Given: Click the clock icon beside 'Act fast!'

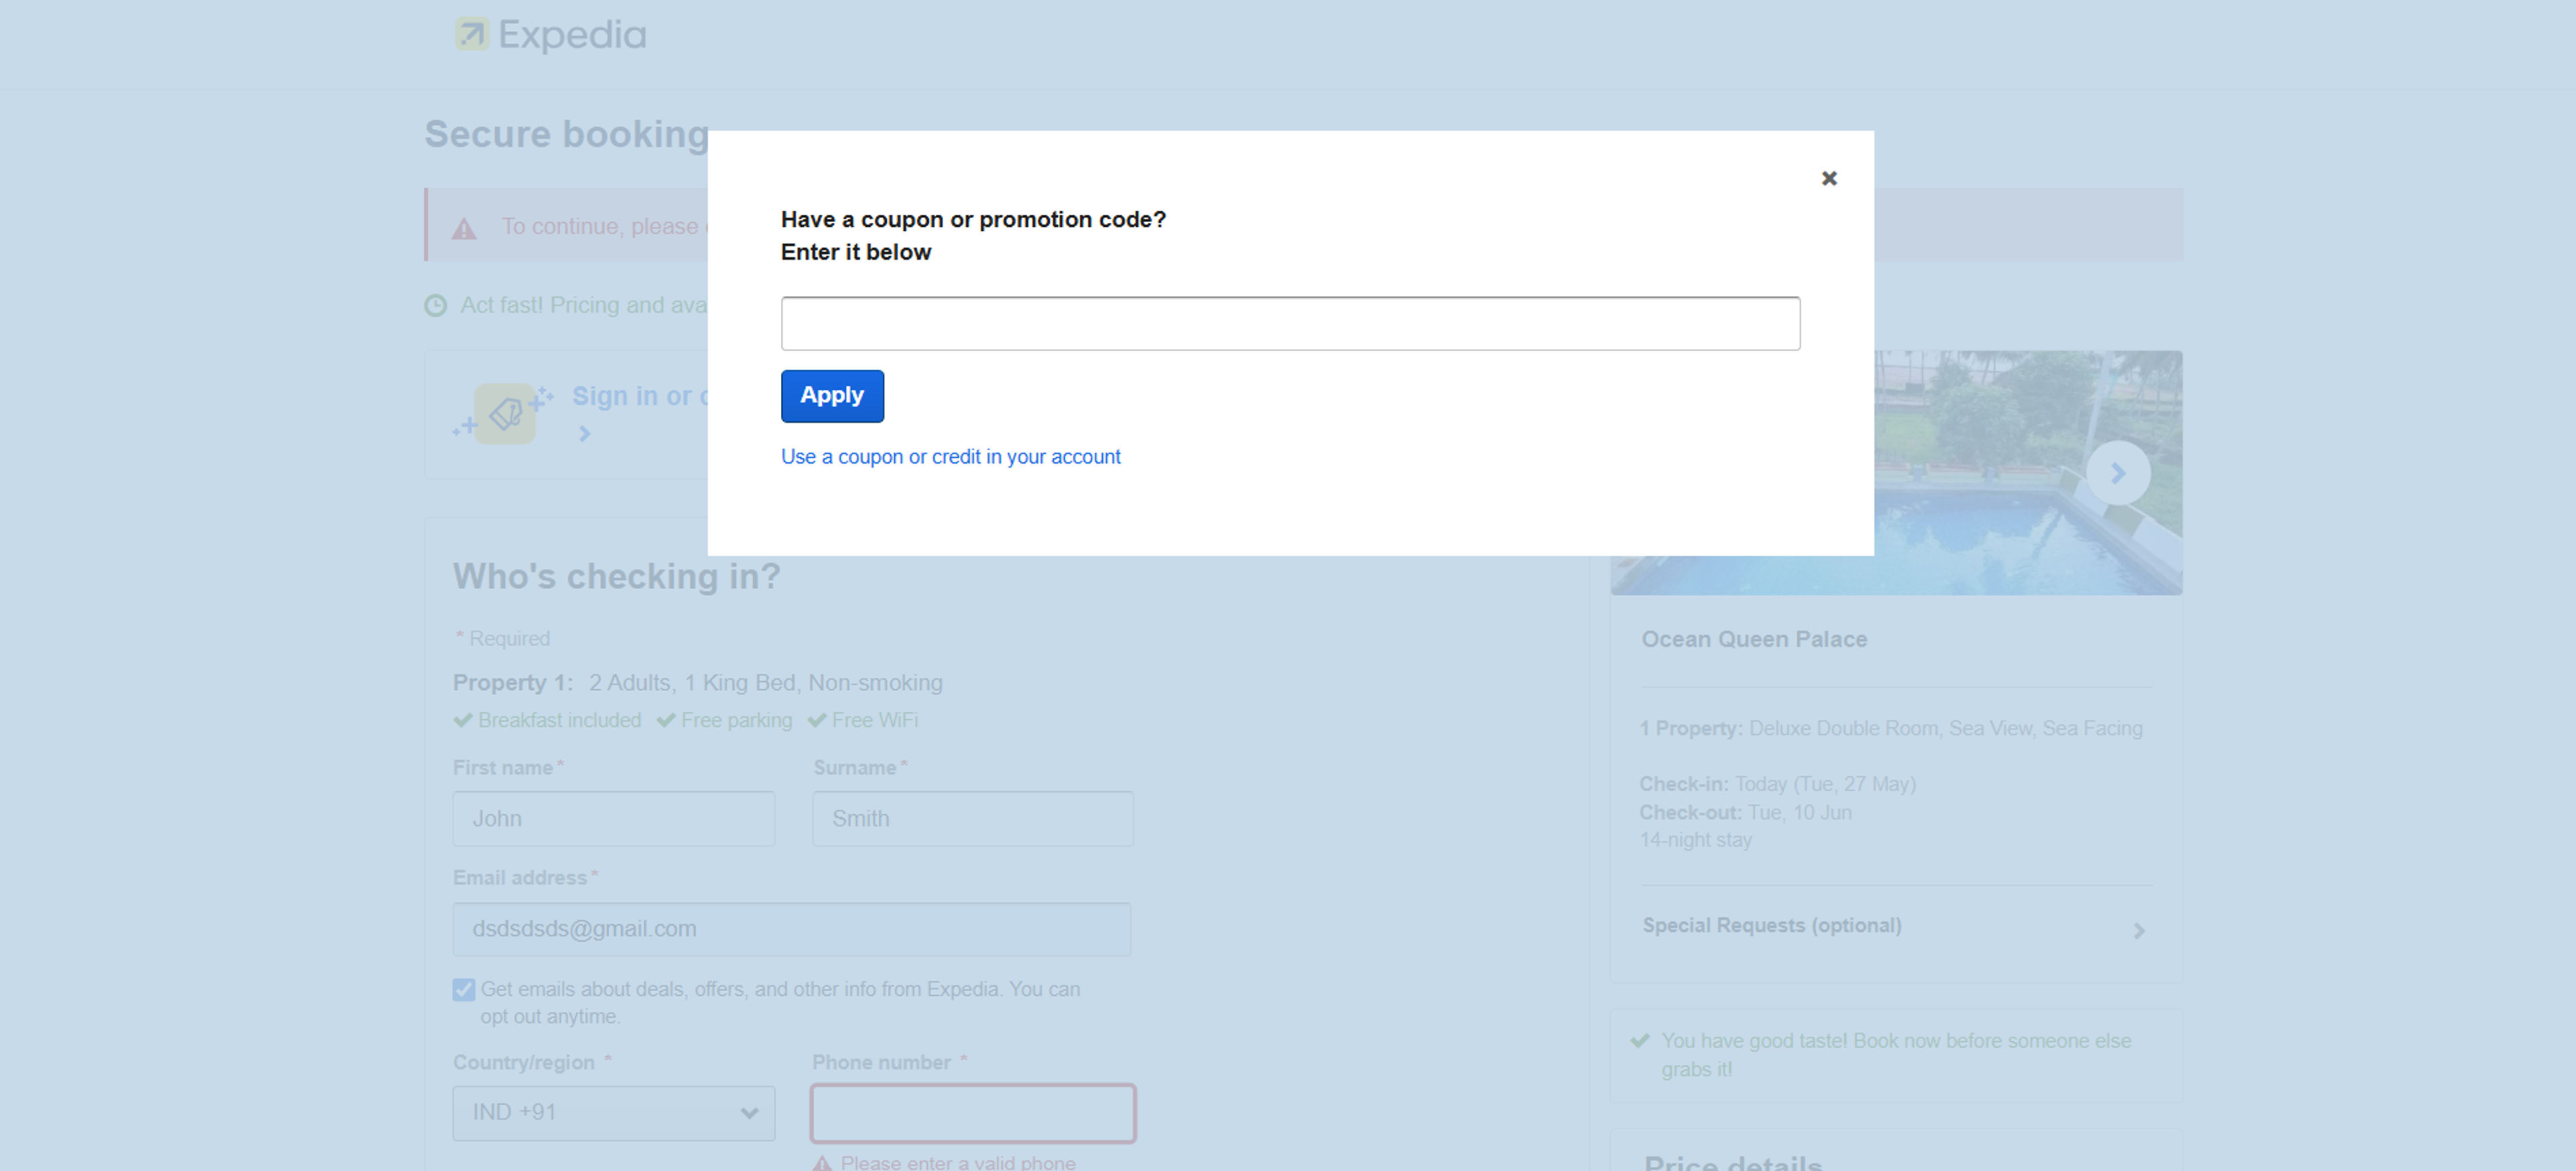Looking at the screenshot, I should (x=436, y=305).
